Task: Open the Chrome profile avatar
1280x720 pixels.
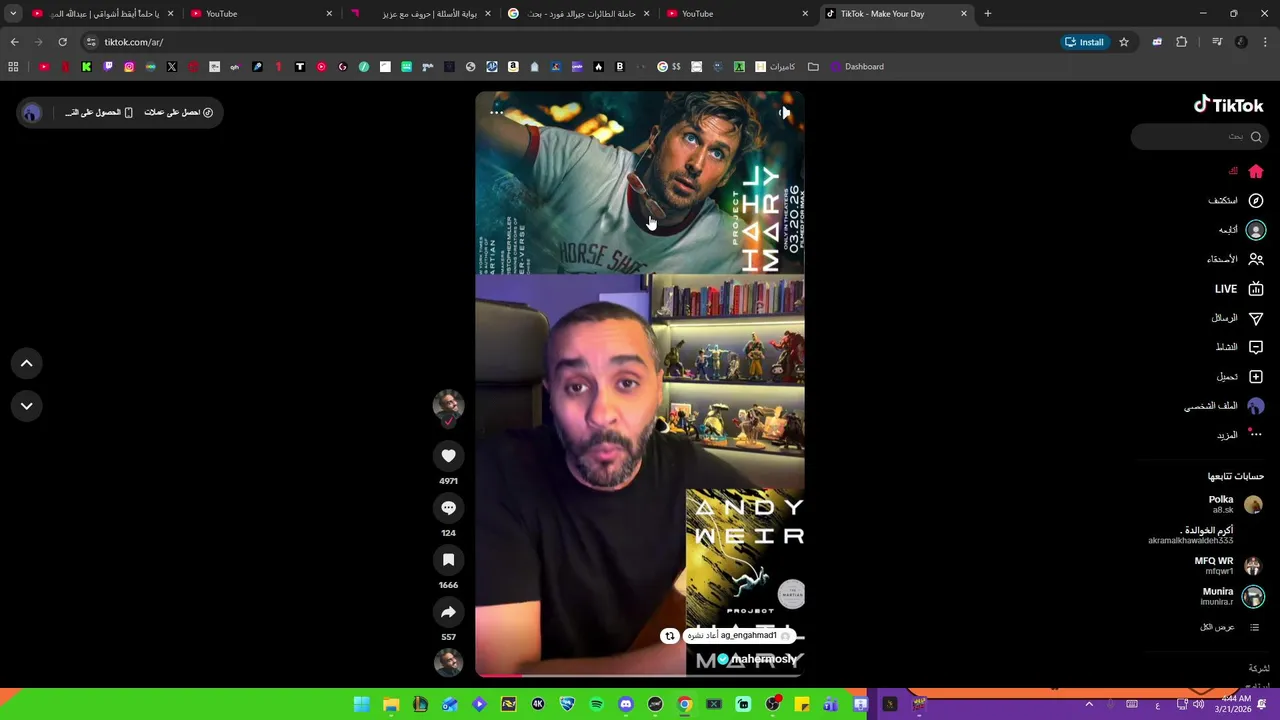Action: [1241, 42]
